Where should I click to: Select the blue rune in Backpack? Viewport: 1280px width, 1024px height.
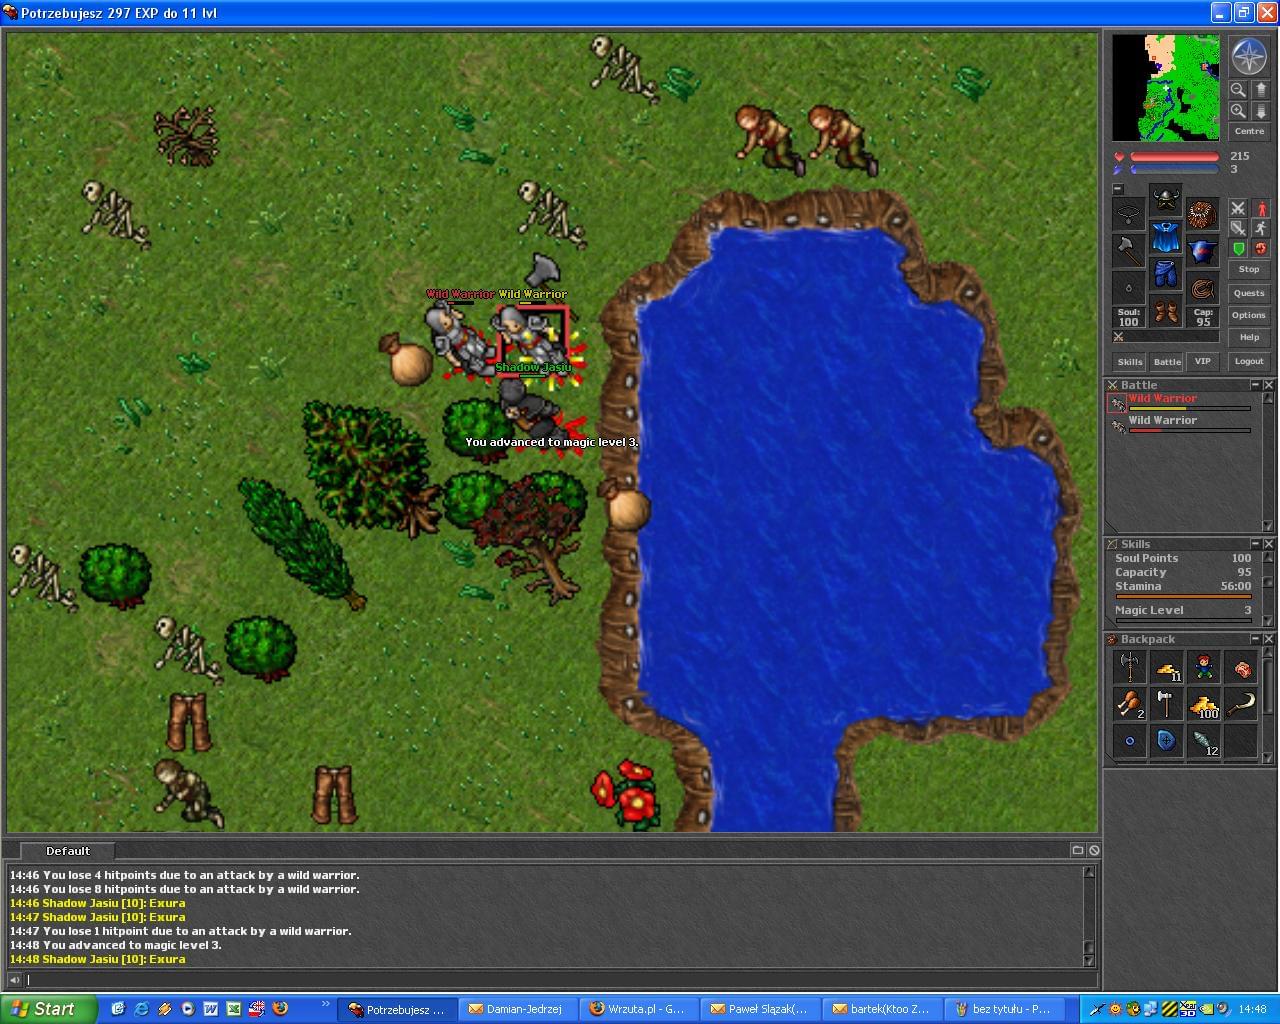1166,741
